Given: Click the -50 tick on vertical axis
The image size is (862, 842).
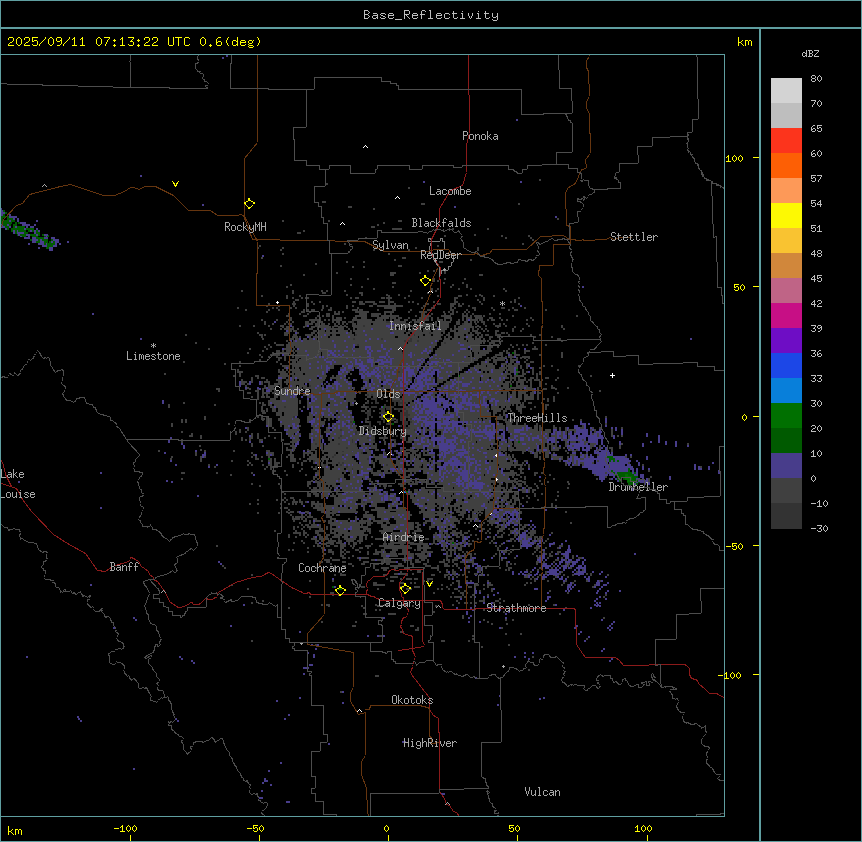Looking at the screenshot, I should point(734,546).
